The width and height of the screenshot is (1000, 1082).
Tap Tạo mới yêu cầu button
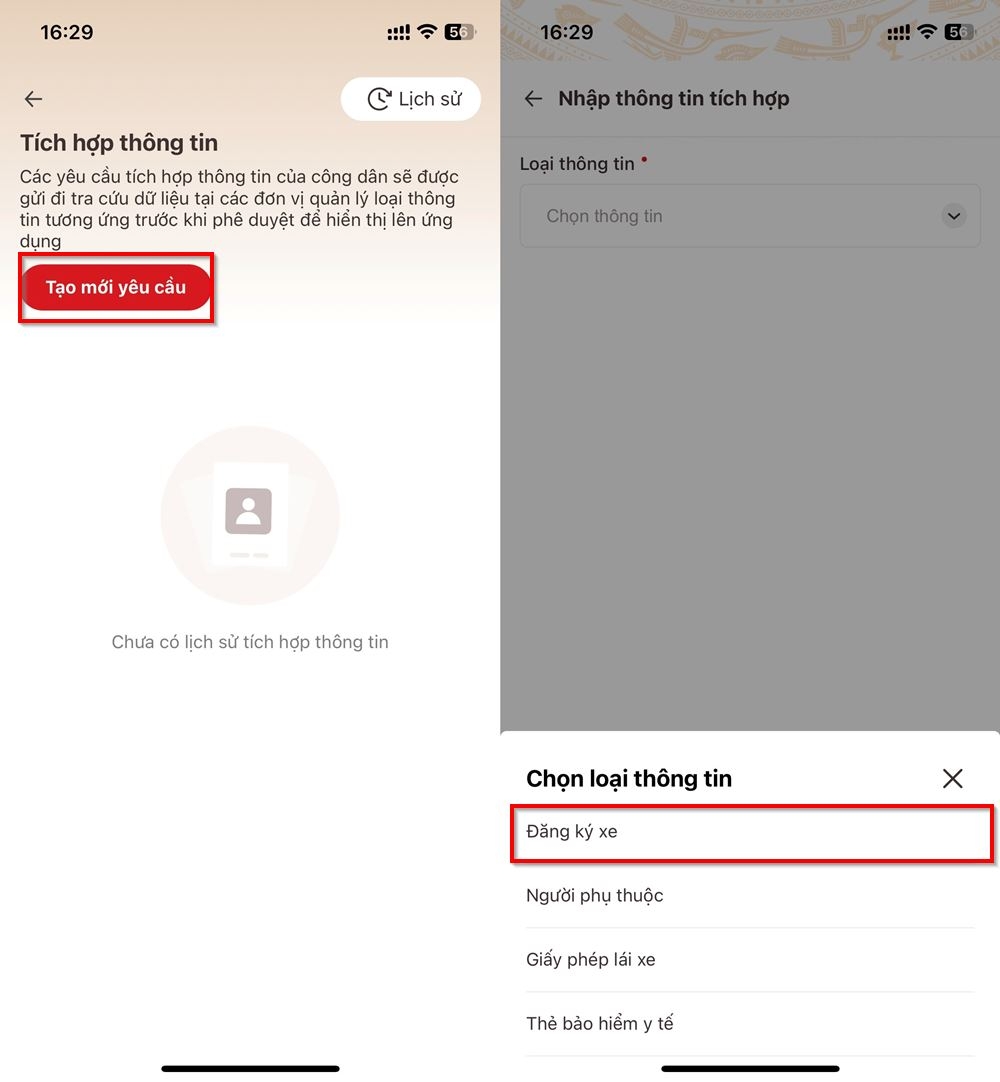[116, 287]
